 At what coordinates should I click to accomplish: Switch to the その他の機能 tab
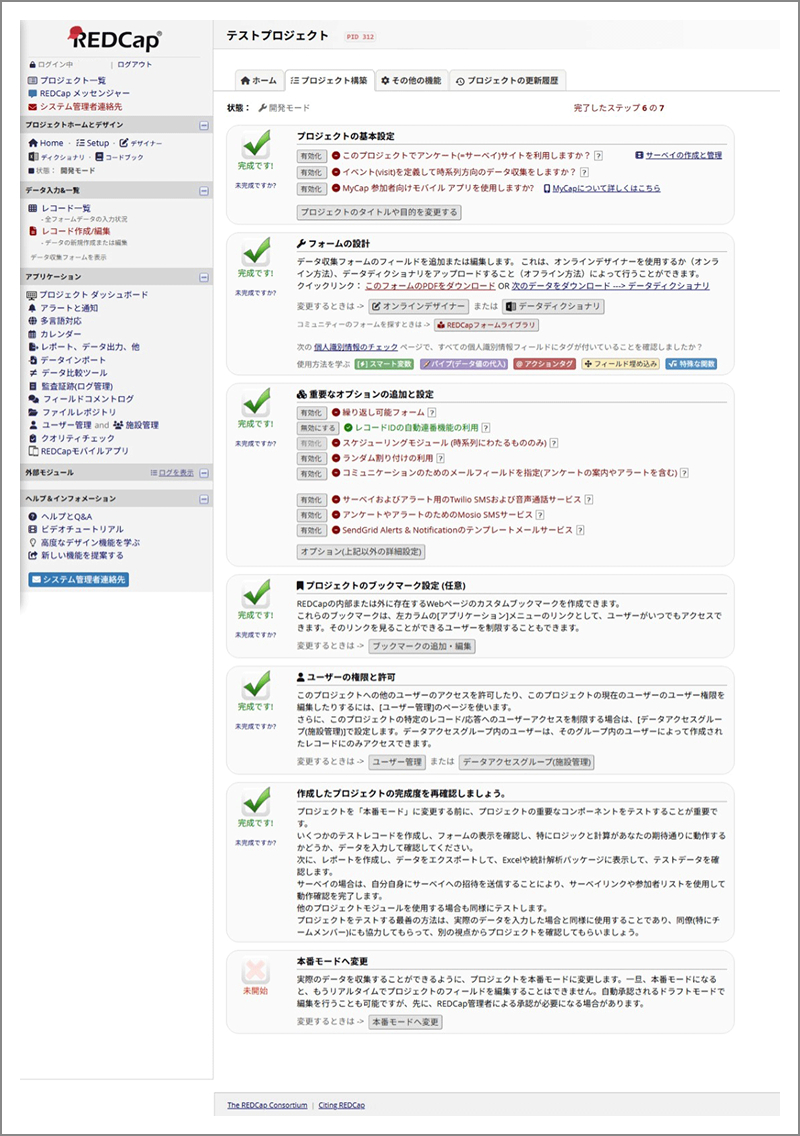[411, 80]
